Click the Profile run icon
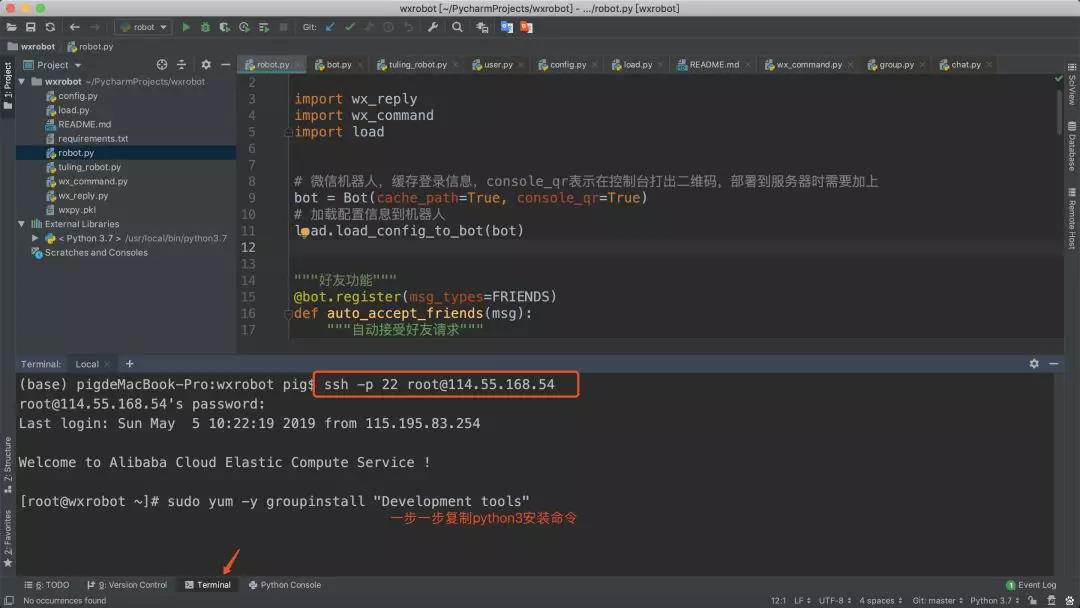 pos(244,27)
